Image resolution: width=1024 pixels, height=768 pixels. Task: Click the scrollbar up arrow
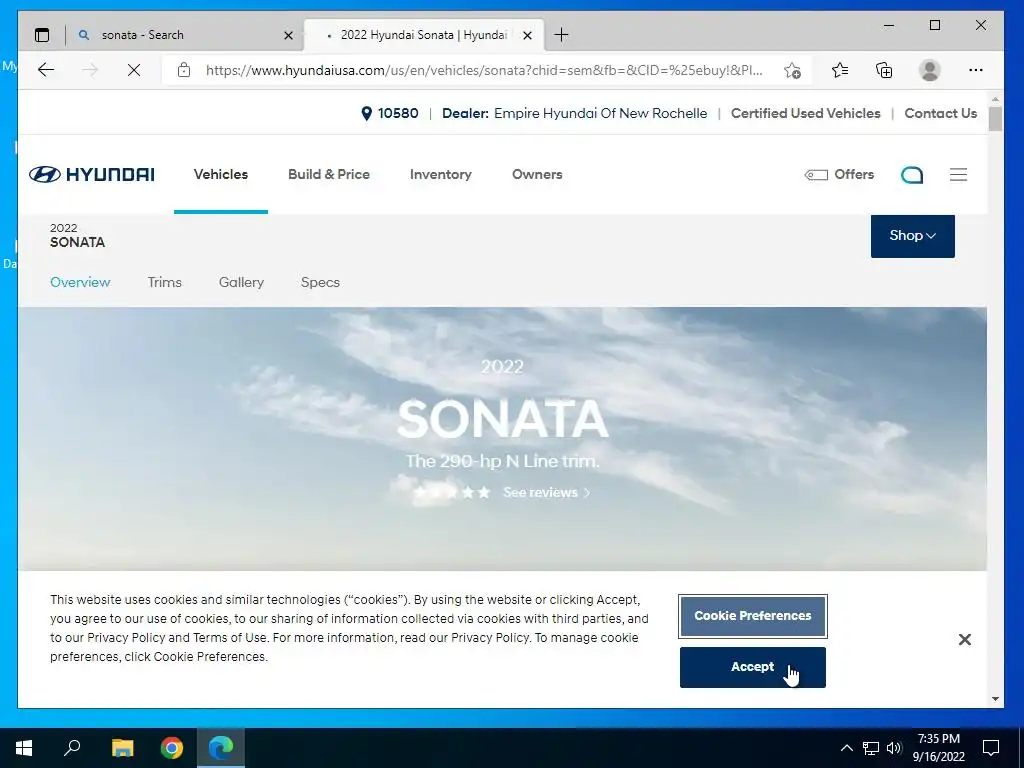click(x=995, y=99)
